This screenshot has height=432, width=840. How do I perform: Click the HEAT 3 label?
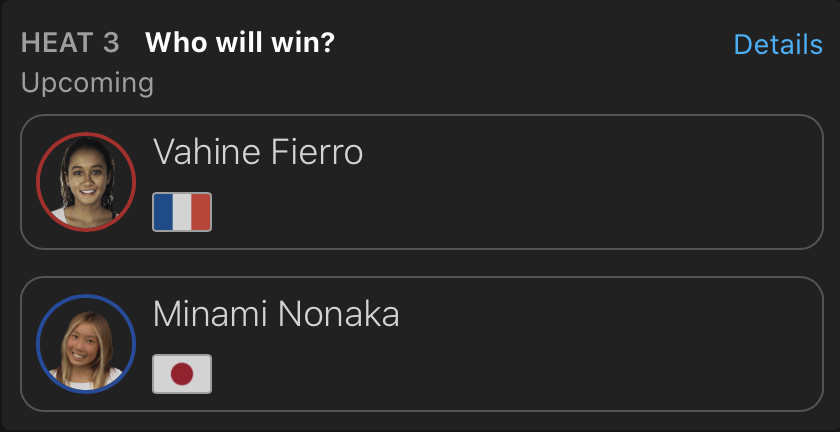[70, 43]
